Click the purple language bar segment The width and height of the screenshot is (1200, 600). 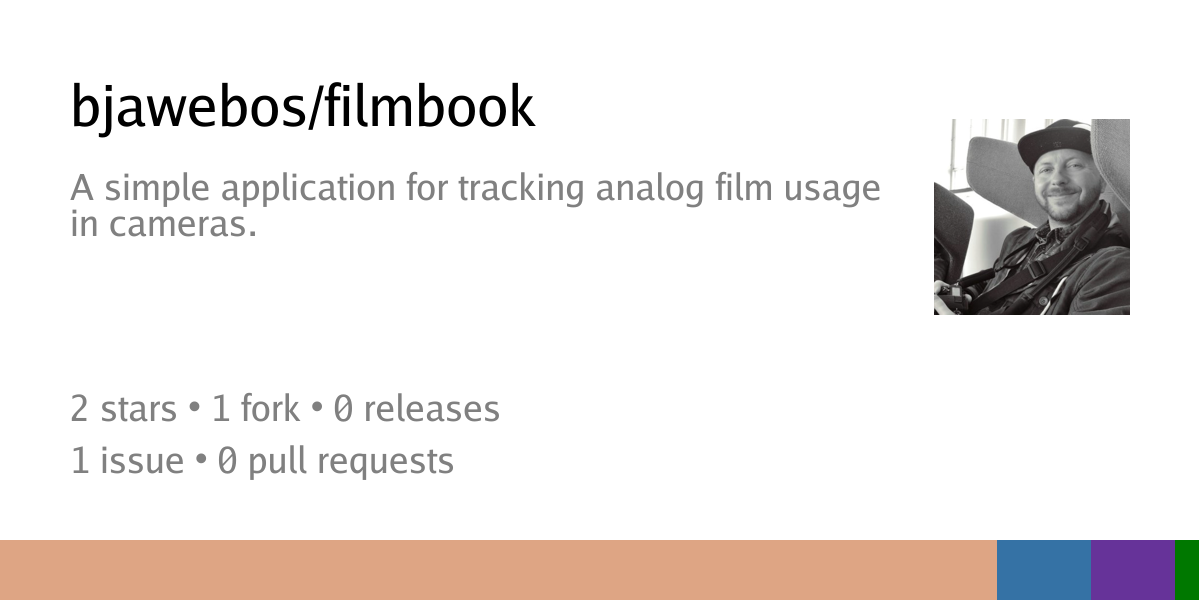click(1133, 570)
